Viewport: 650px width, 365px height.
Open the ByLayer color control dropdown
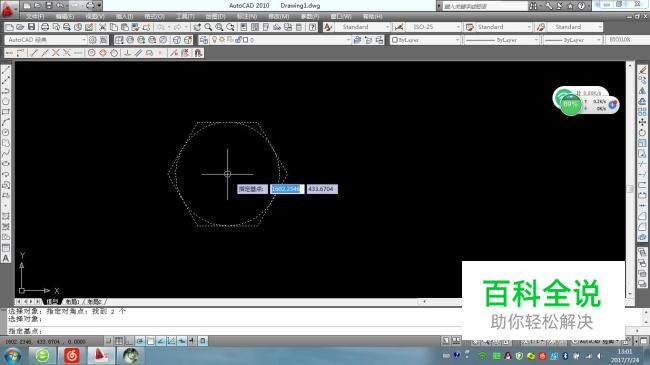(x=425, y=40)
